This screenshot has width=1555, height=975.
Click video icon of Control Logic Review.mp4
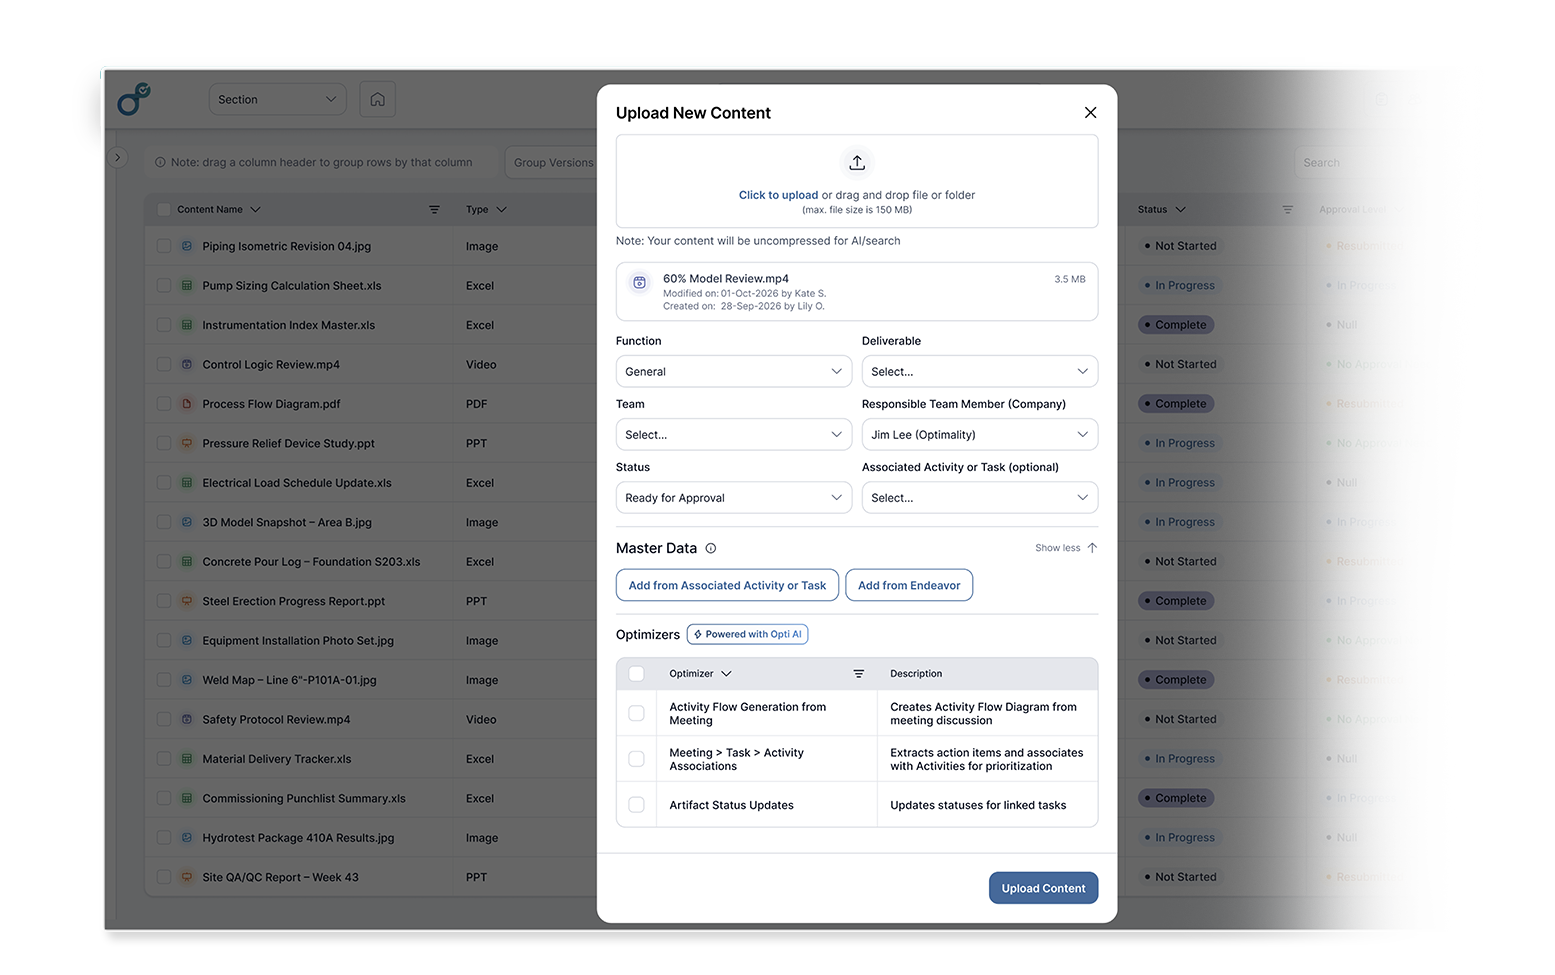187,365
